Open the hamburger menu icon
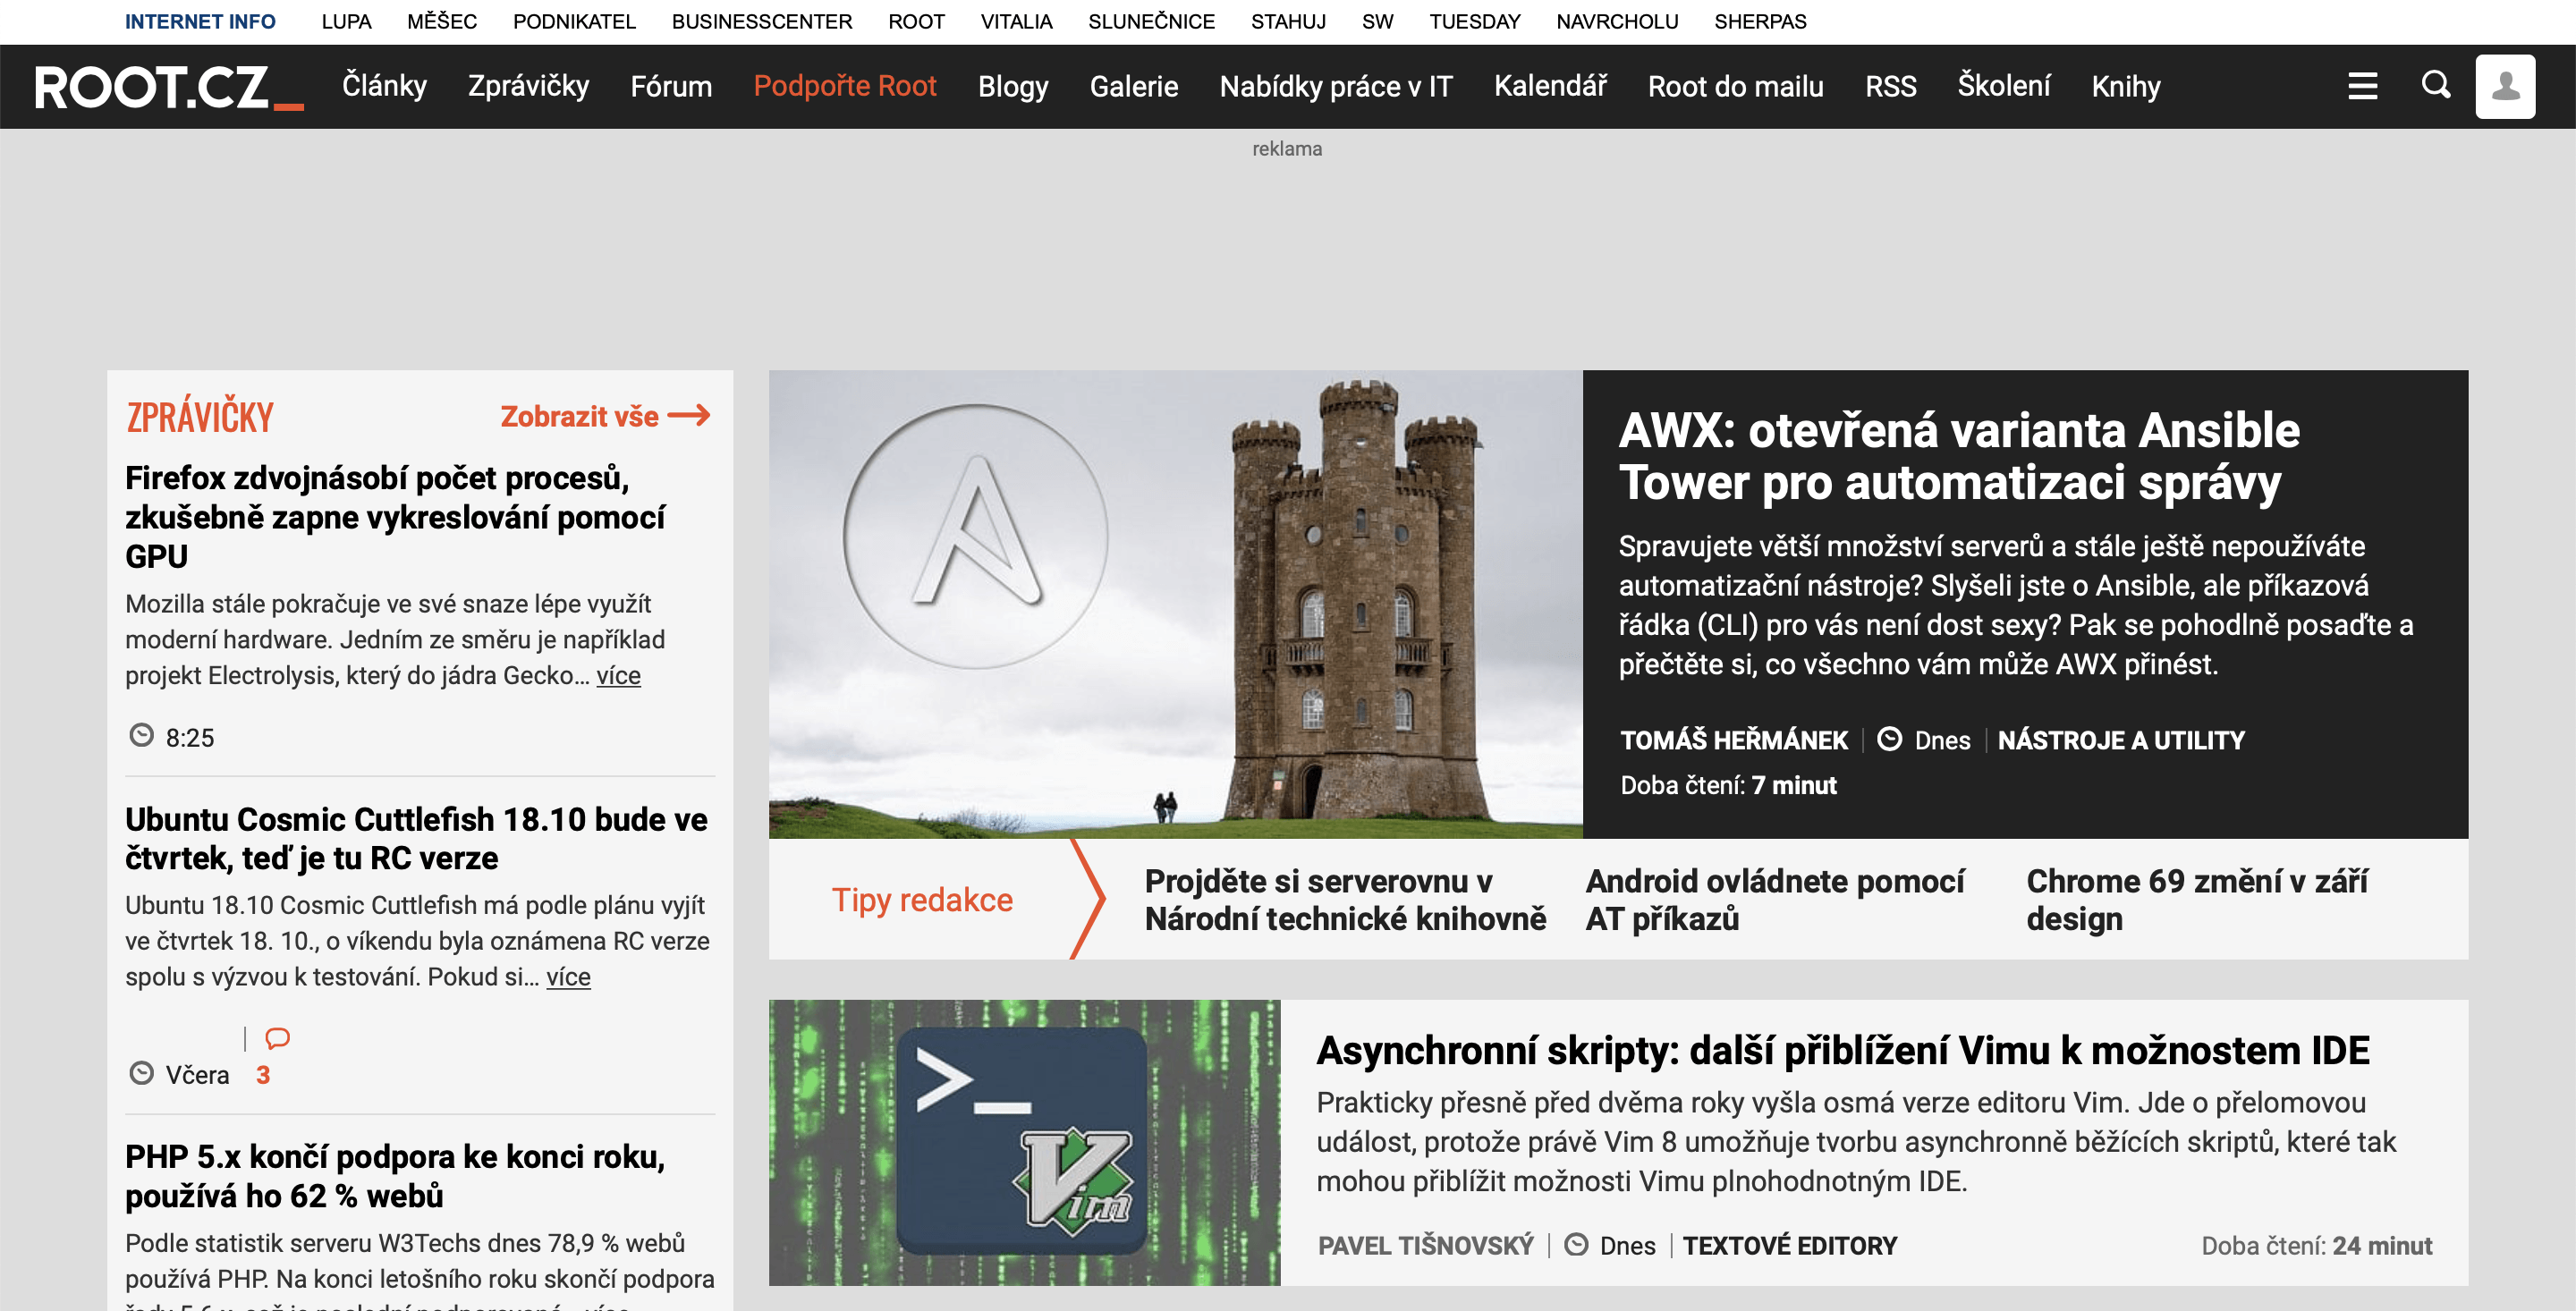Image resolution: width=2576 pixels, height=1311 pixels. [2362, 86]
